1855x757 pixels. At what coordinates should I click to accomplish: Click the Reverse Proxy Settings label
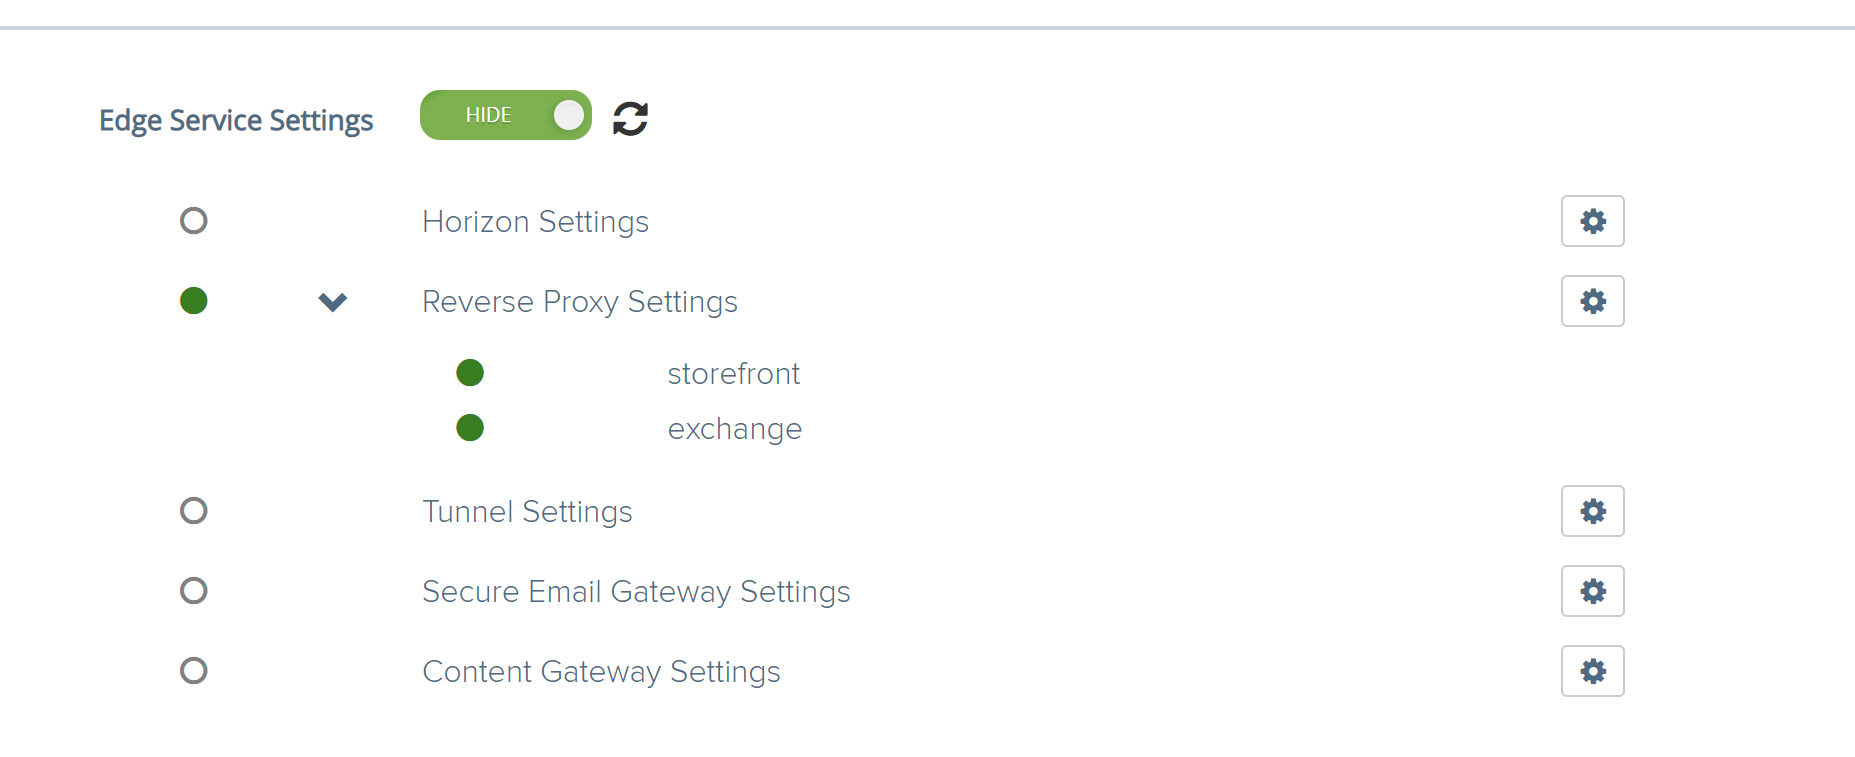(x=579, y=302)
